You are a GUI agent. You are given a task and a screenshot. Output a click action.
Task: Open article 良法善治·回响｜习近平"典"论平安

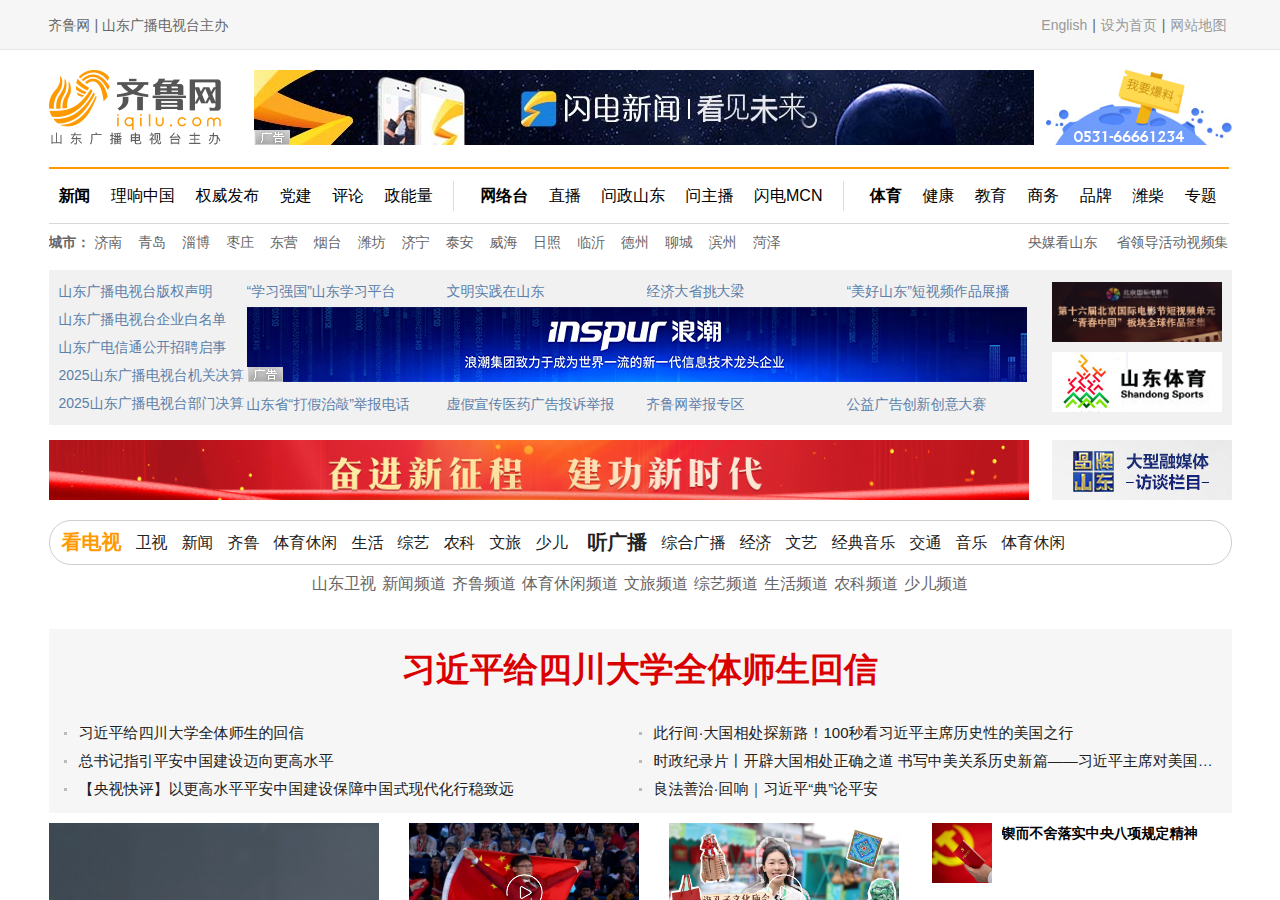click(766, 789)
